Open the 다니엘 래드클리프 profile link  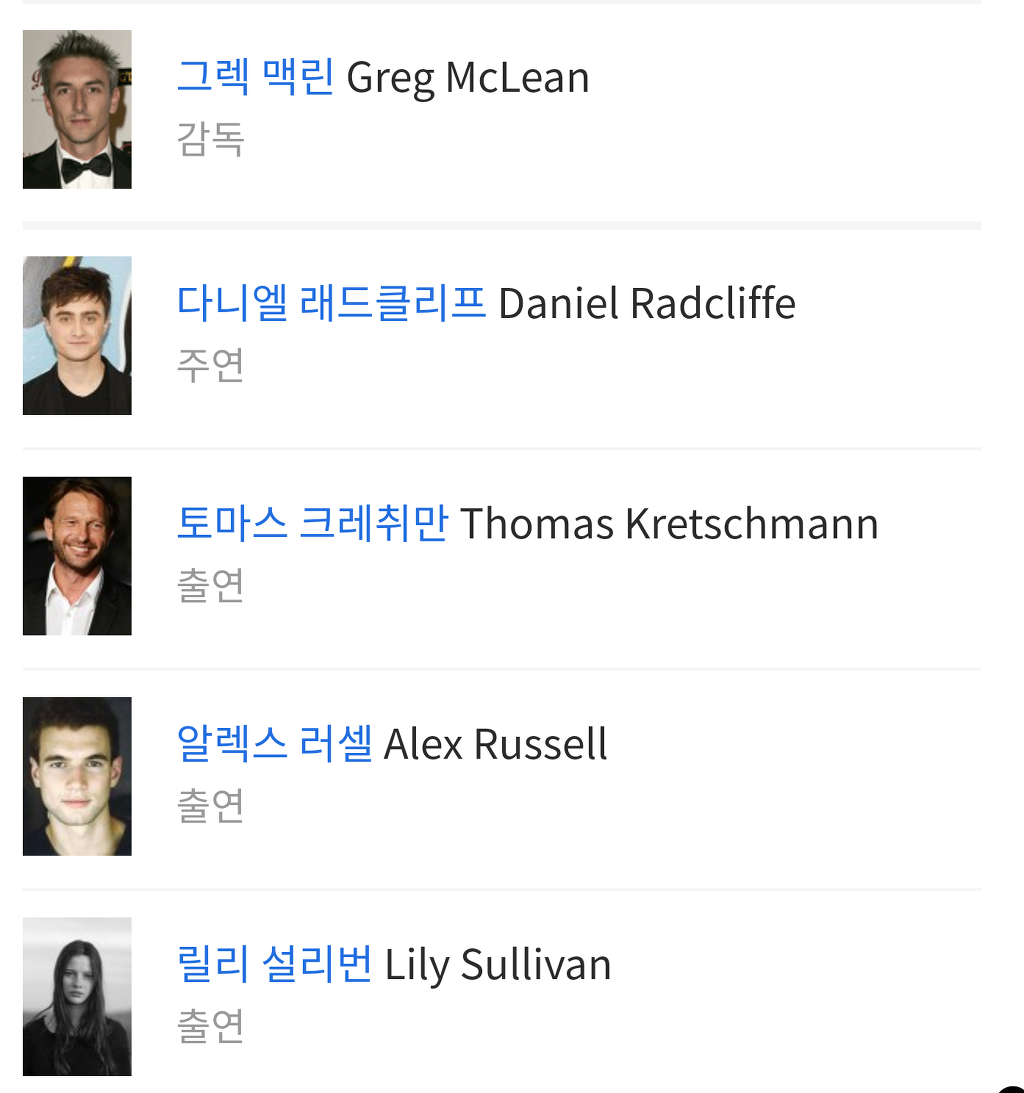tap(331, 303)
